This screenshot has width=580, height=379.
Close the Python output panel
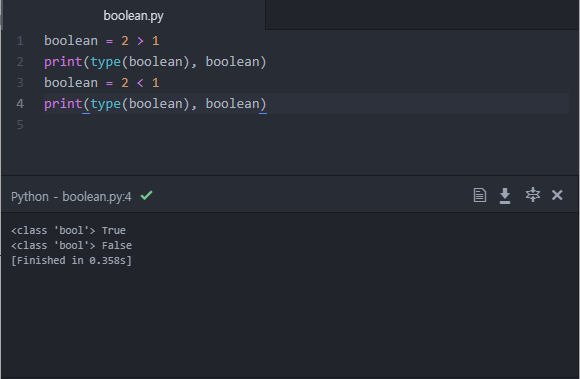(557, 195)
